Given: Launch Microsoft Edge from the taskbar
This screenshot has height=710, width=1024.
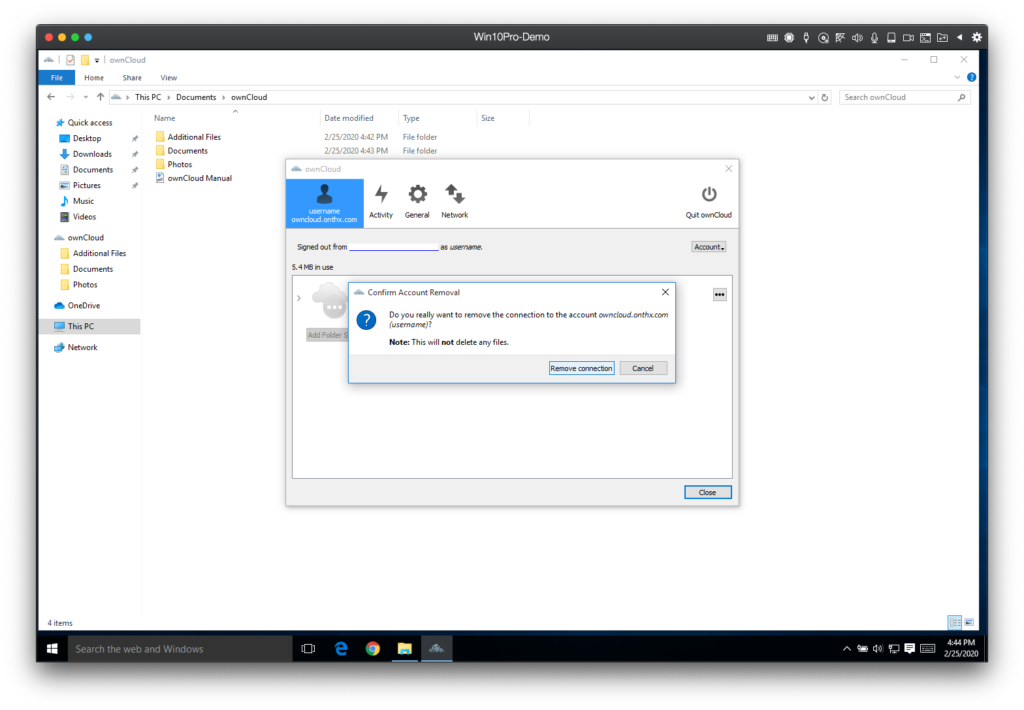Looking at the screenshot, I should click(x=341, y=649).
